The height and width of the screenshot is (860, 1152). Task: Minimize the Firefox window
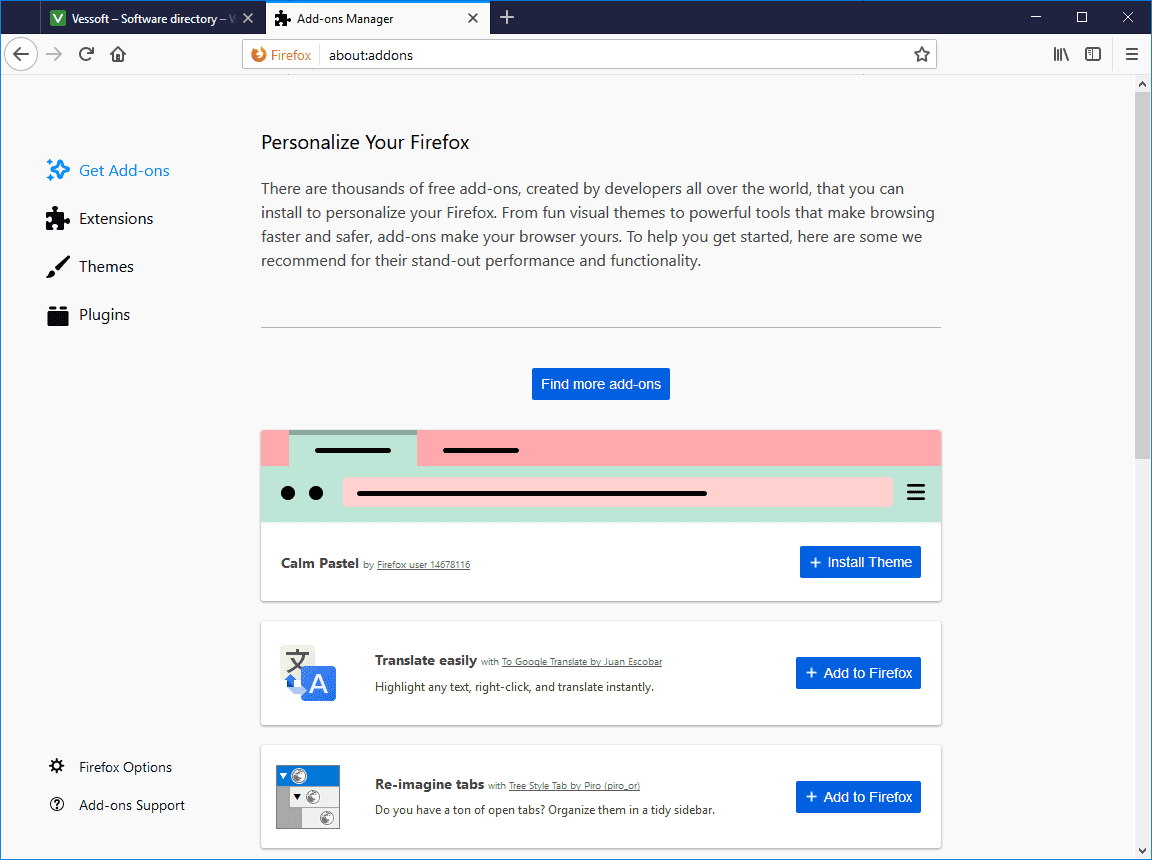pos(1036,17)
